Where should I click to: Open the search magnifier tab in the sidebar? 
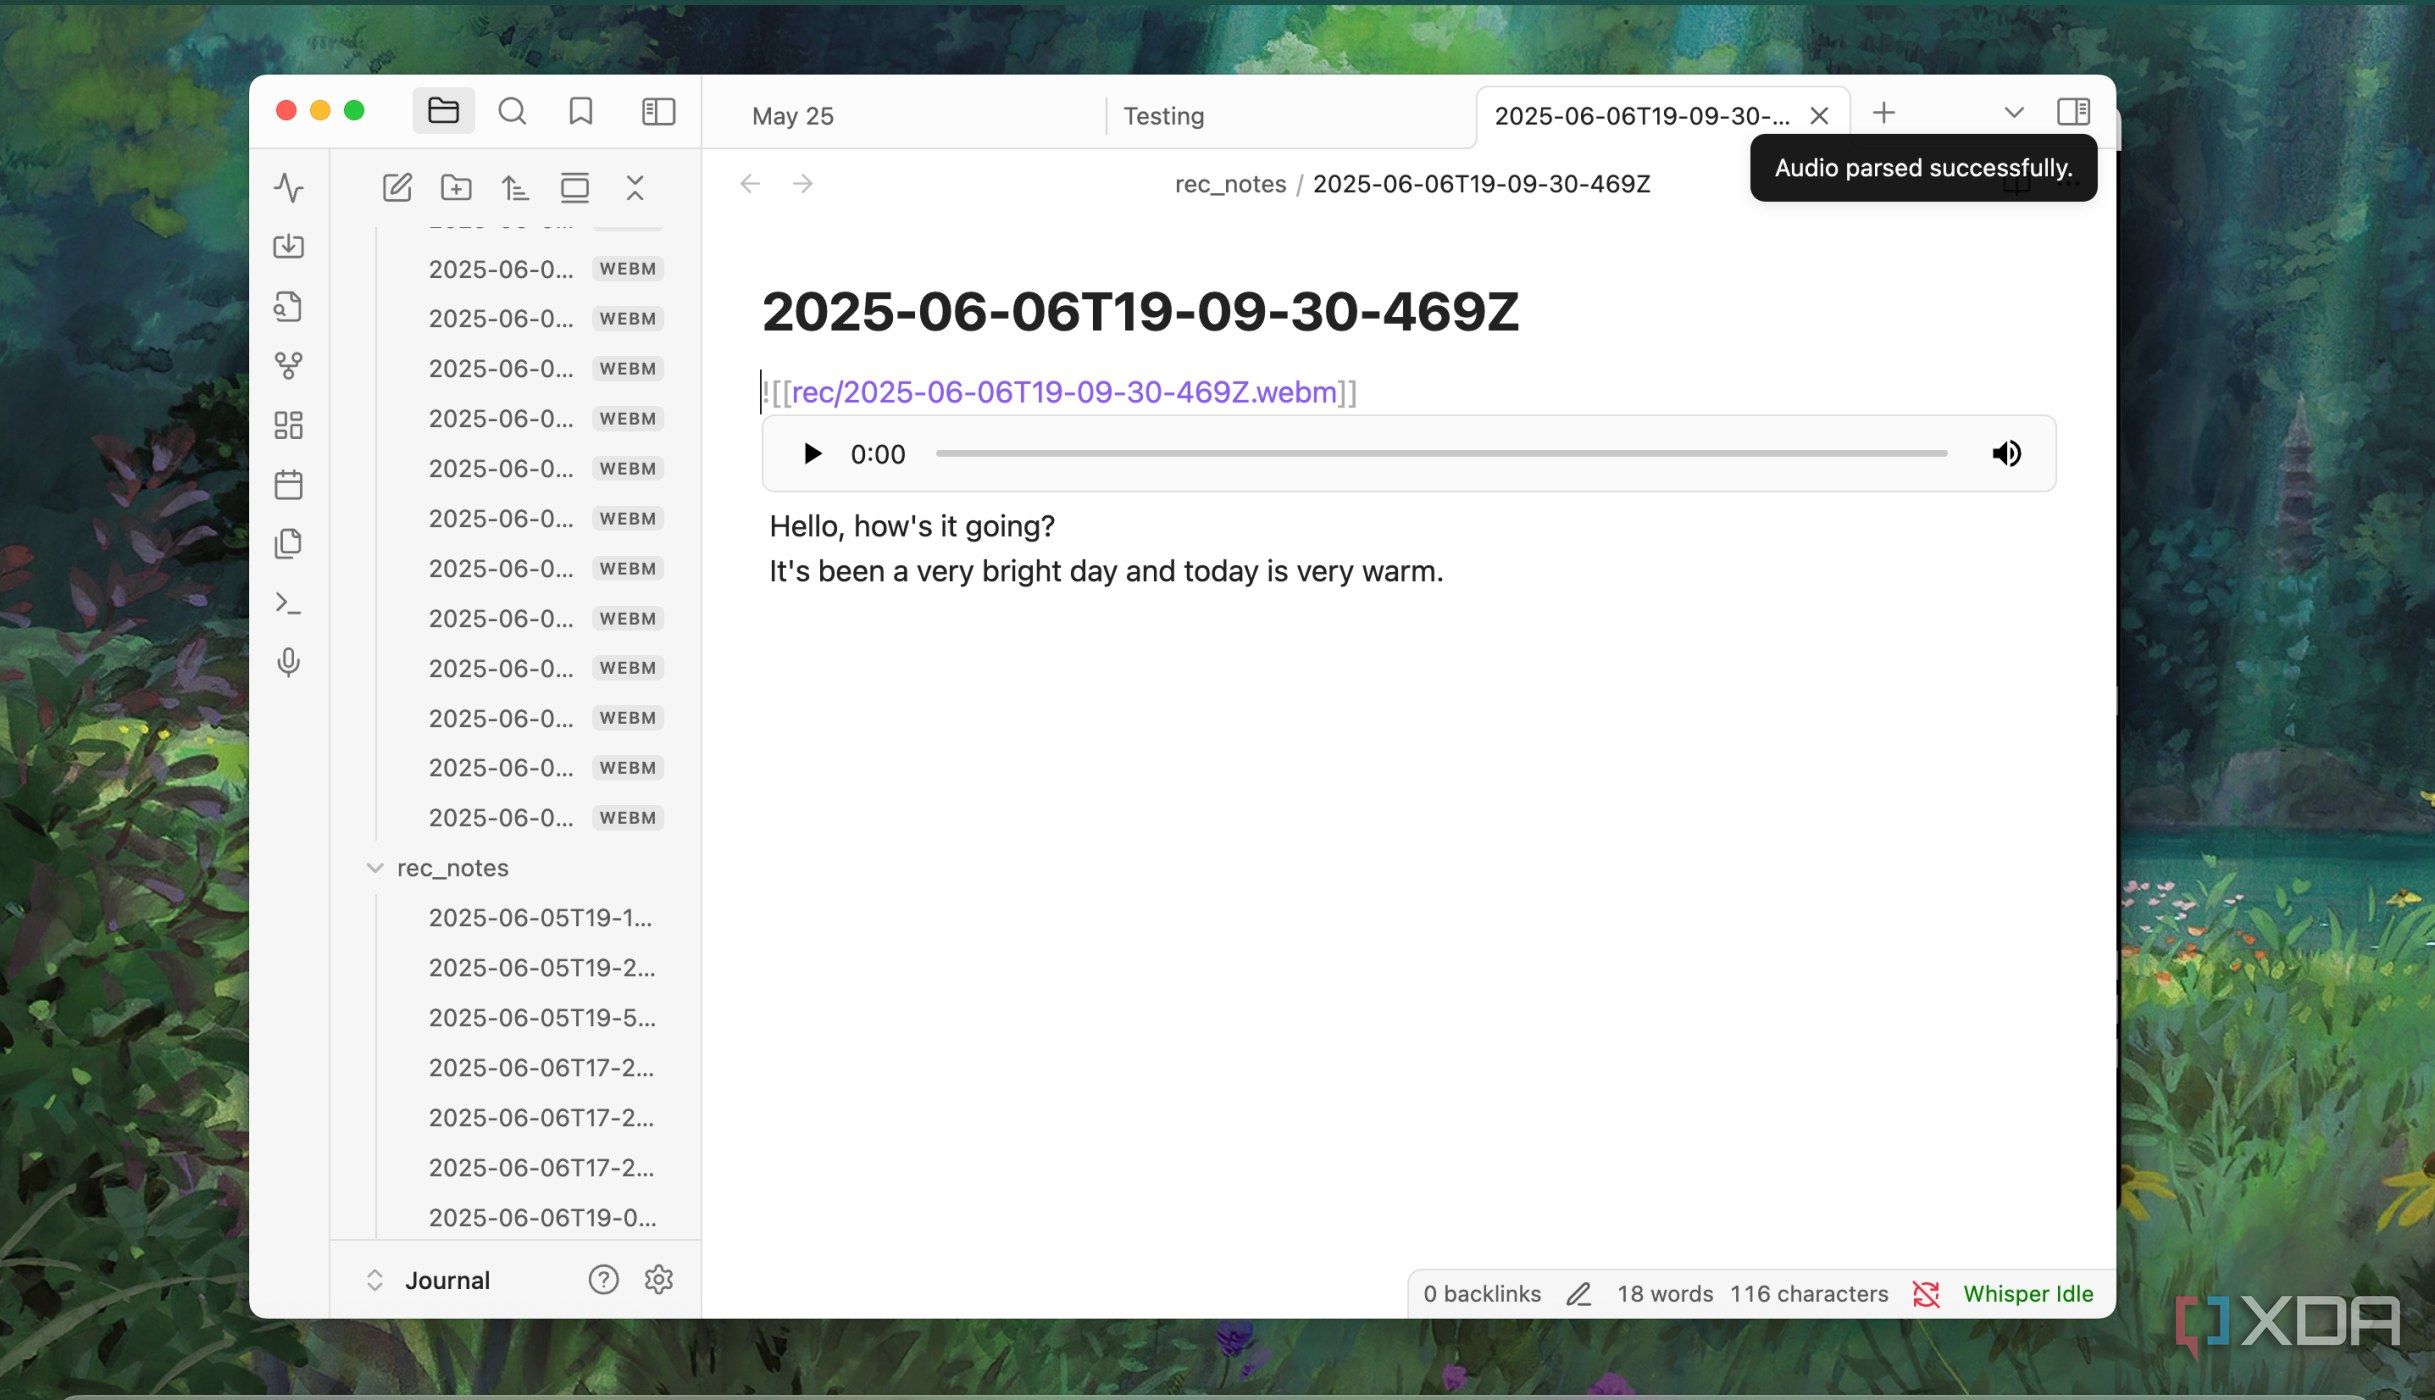pos(512,111)
